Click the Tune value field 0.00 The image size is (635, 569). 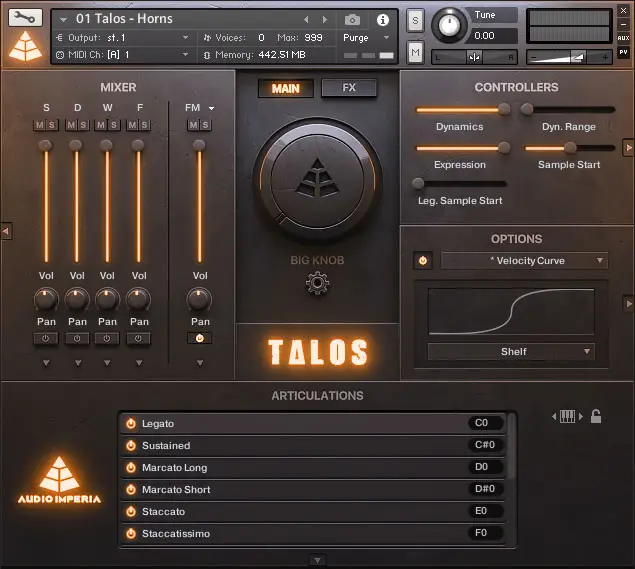[491, 36]
